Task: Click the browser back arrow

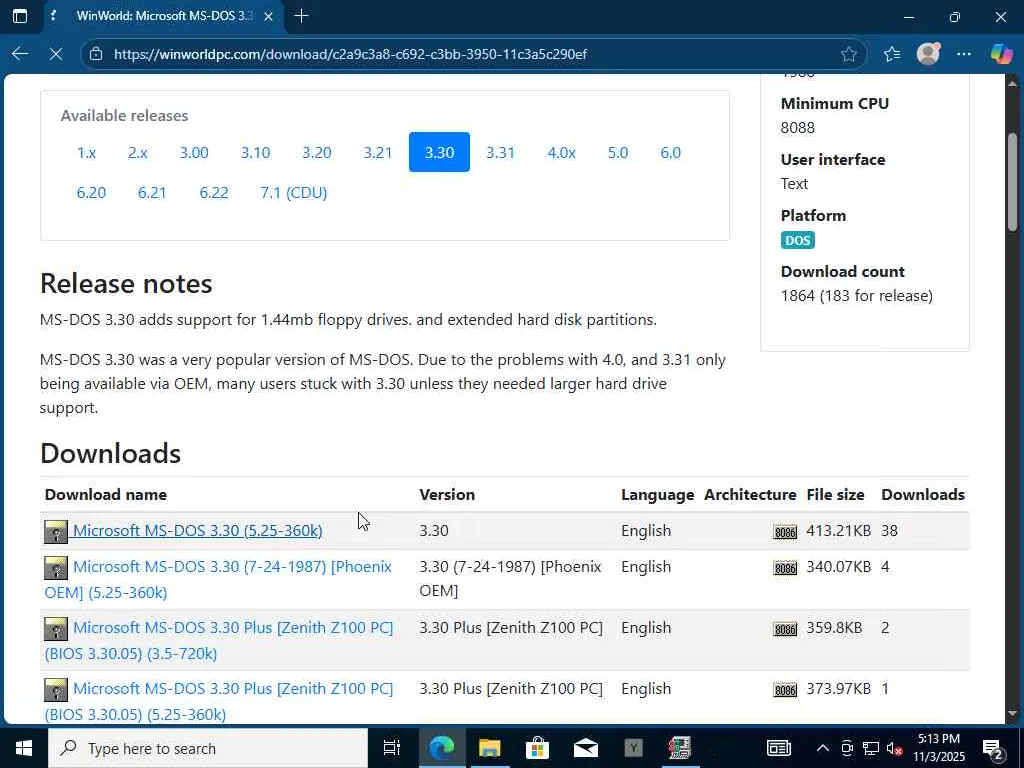Action: (x=20, y=54)
